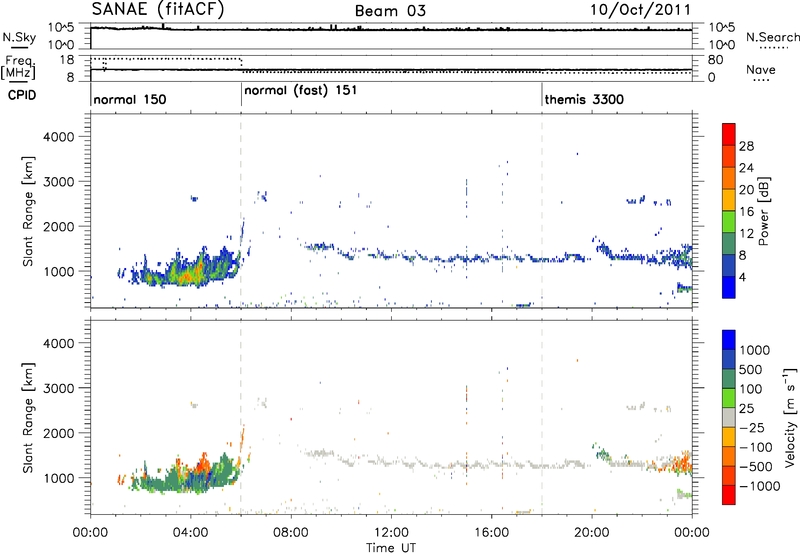
Task: Click the Power [dB] colorbar label
Action: coord(763,211)
